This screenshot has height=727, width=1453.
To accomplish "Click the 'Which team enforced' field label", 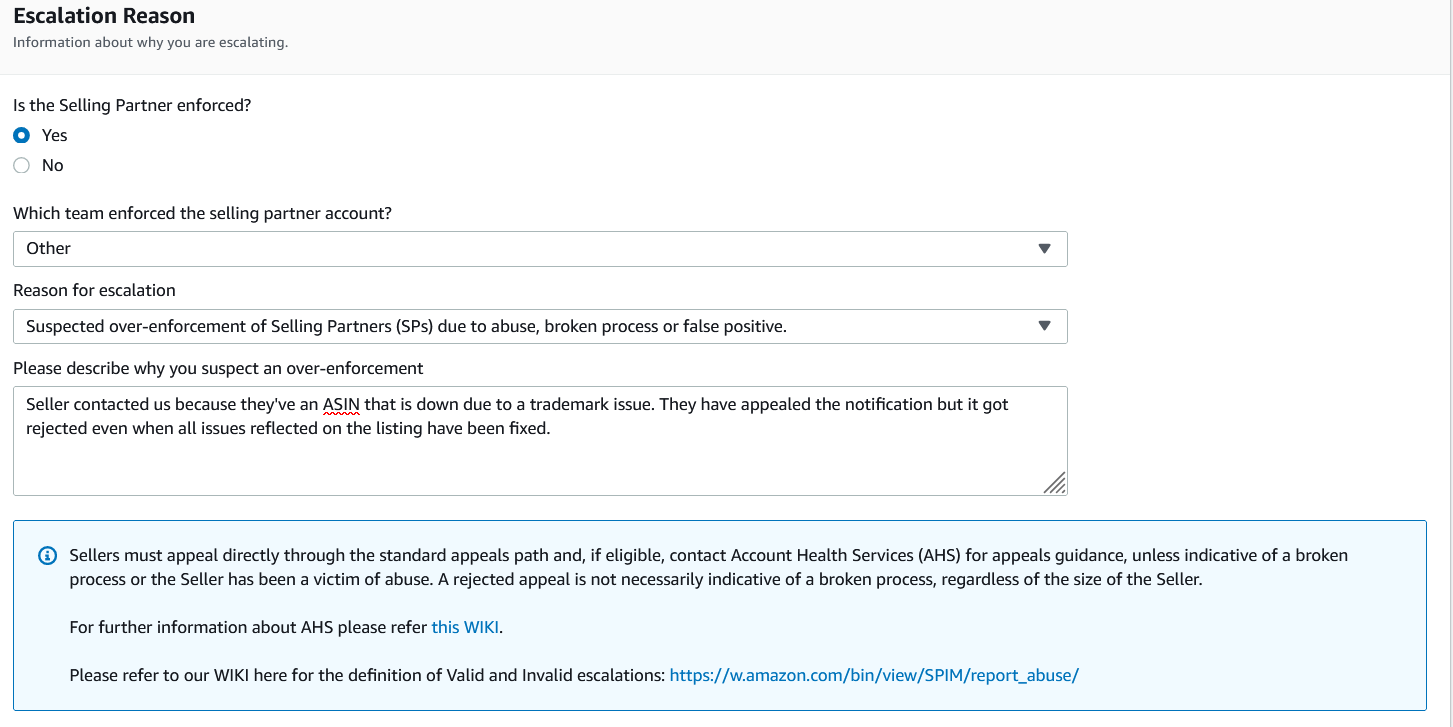I will [202, 213].
